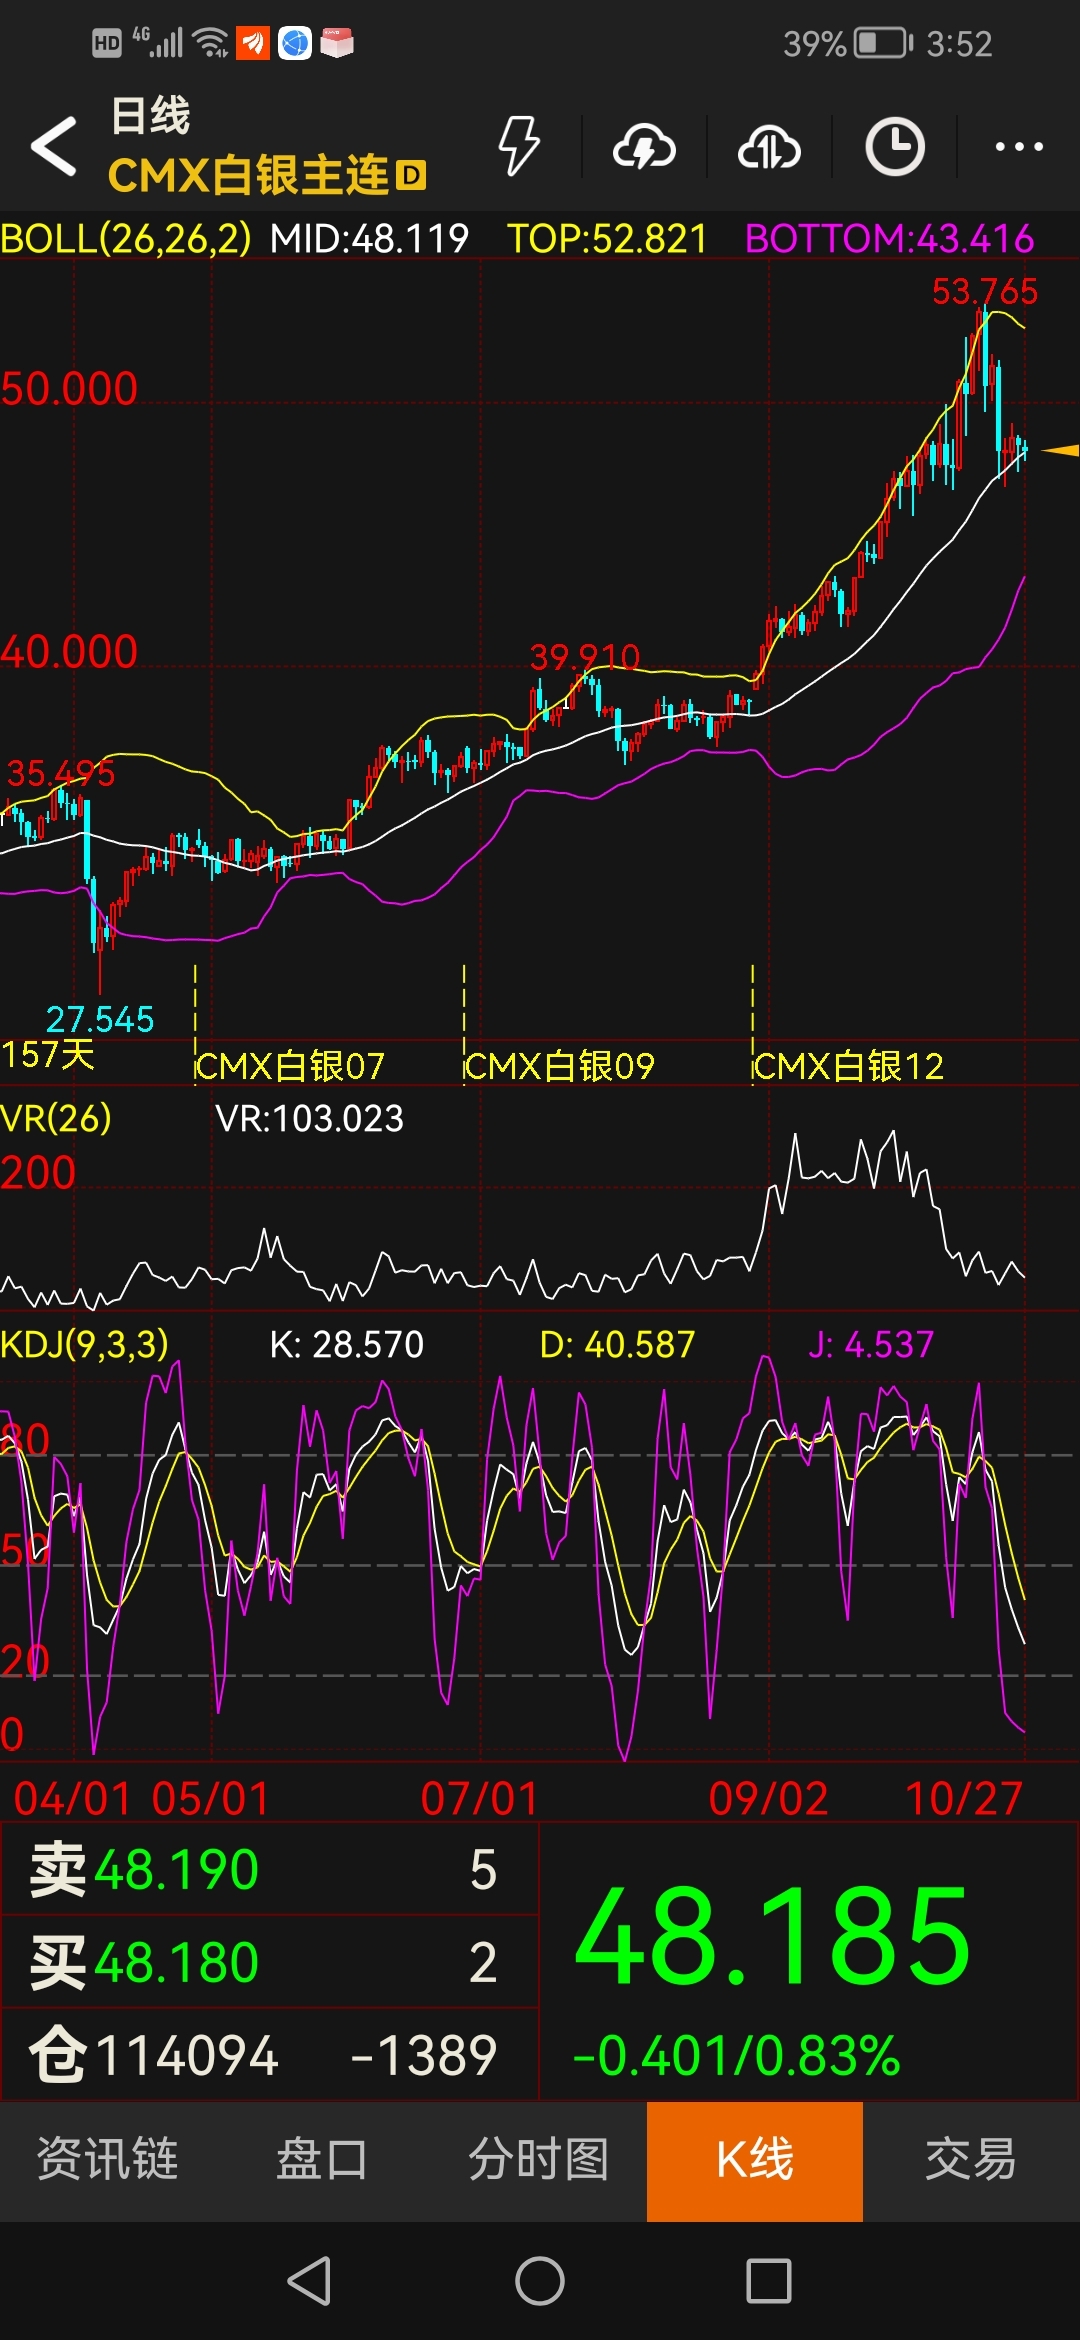Tap the 50.000 price axis label
Screen dimensions: 1080x2340
pos(69,389)
